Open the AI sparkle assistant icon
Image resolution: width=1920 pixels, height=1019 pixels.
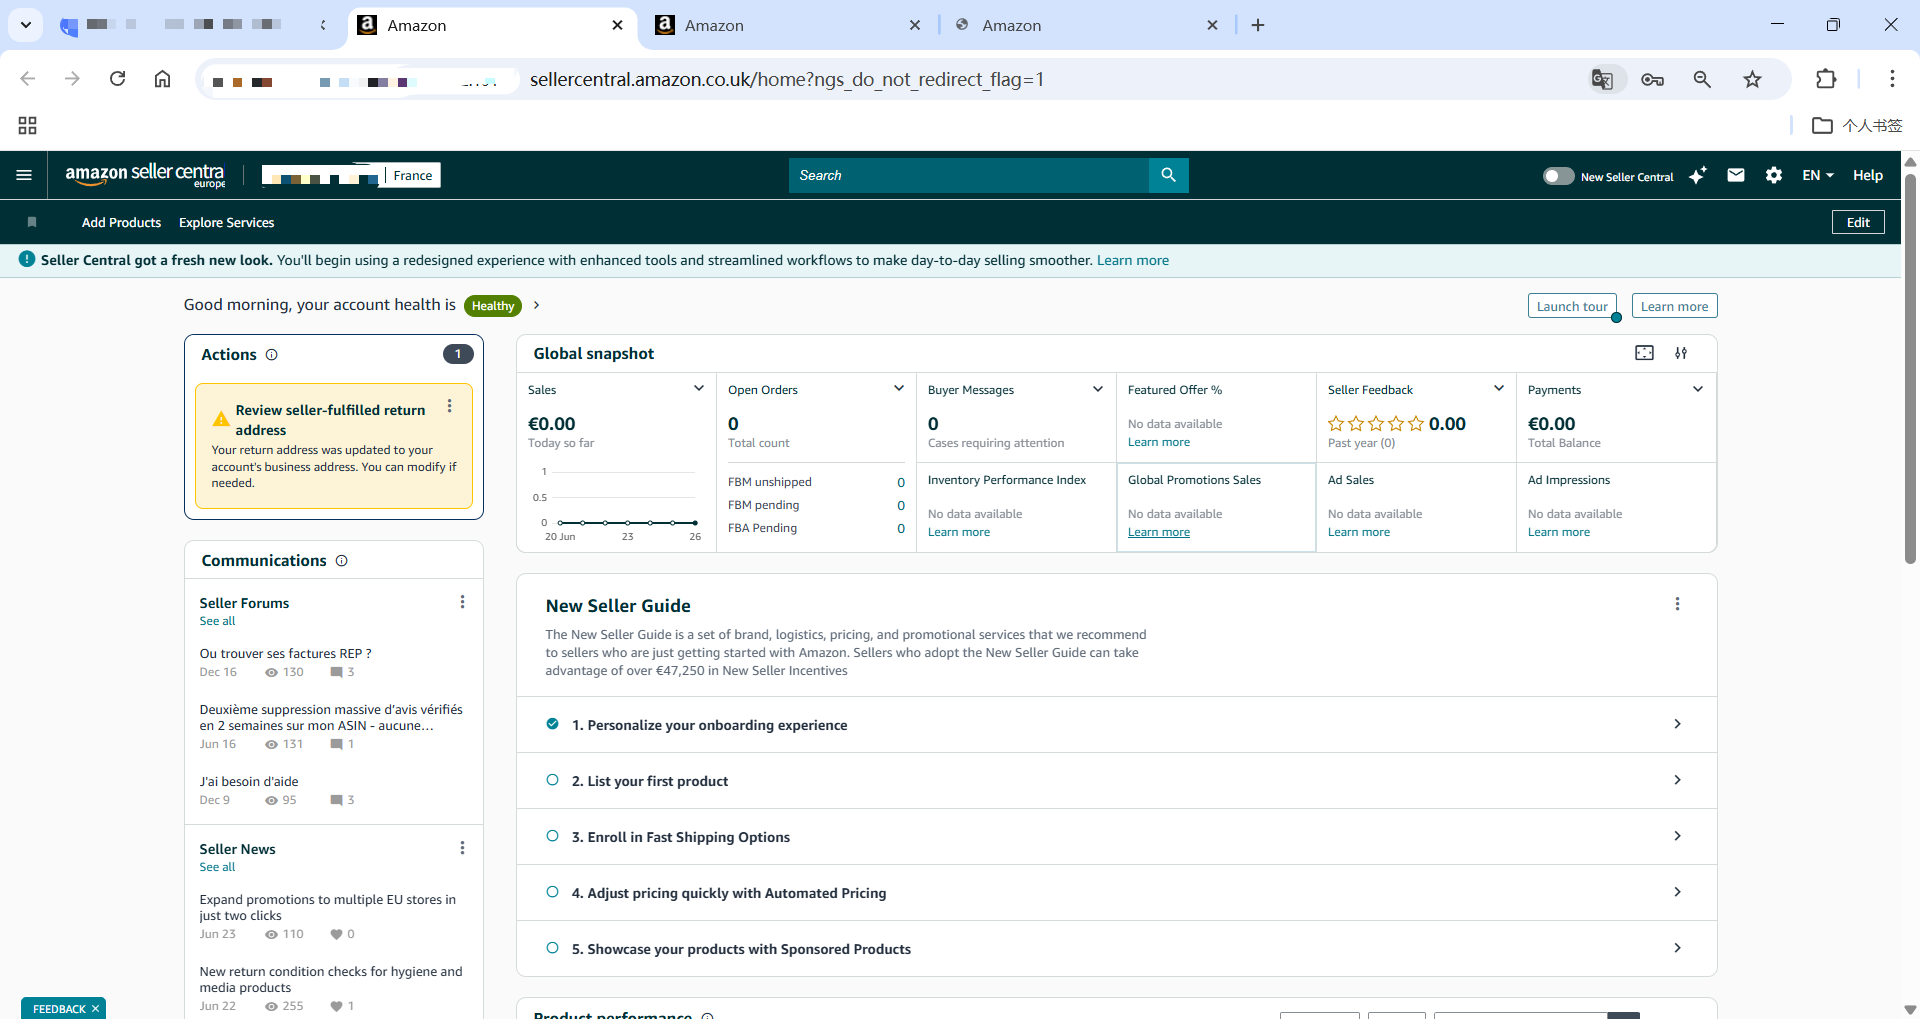tap(1698, 175)
